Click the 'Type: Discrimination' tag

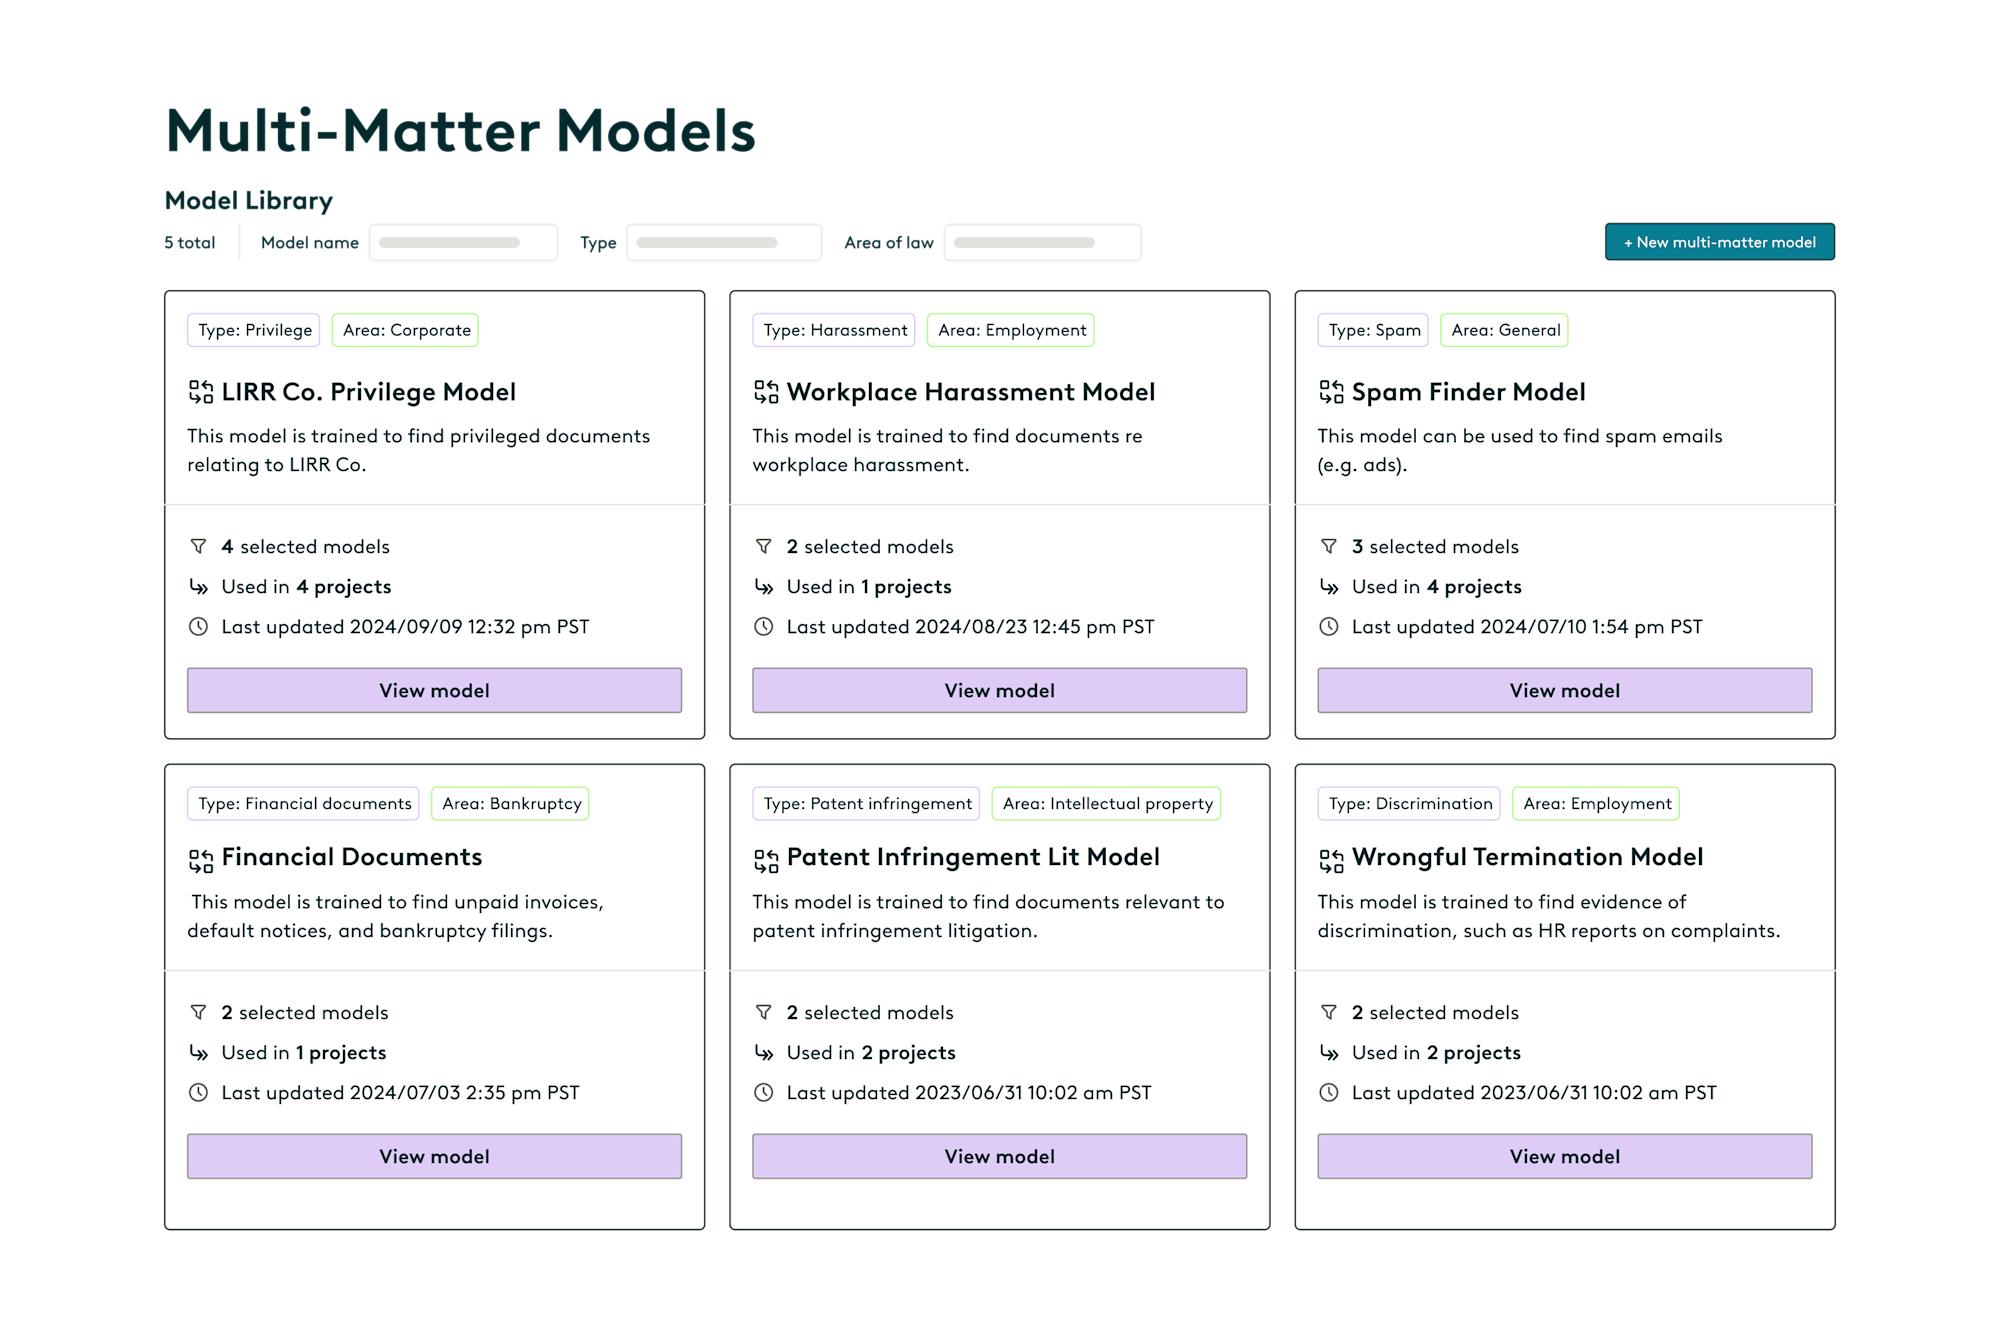(1409, 804)
